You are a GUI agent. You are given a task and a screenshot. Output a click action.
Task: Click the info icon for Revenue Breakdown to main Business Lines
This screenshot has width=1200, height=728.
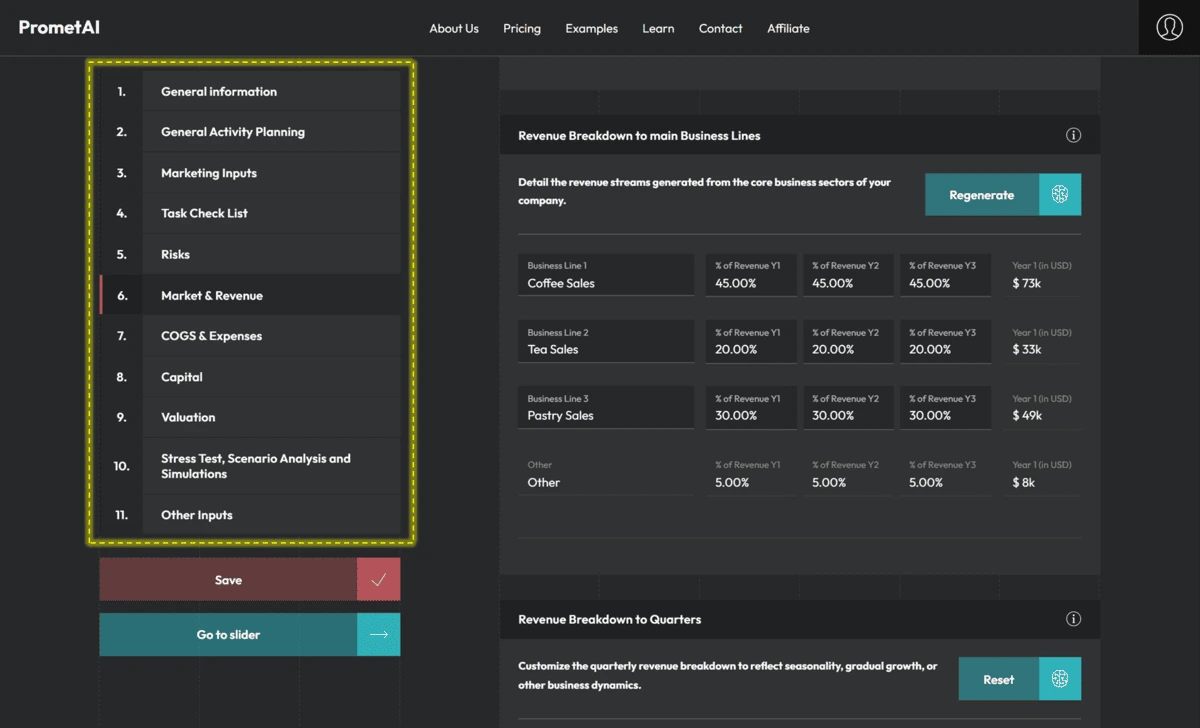point(1073,135)
